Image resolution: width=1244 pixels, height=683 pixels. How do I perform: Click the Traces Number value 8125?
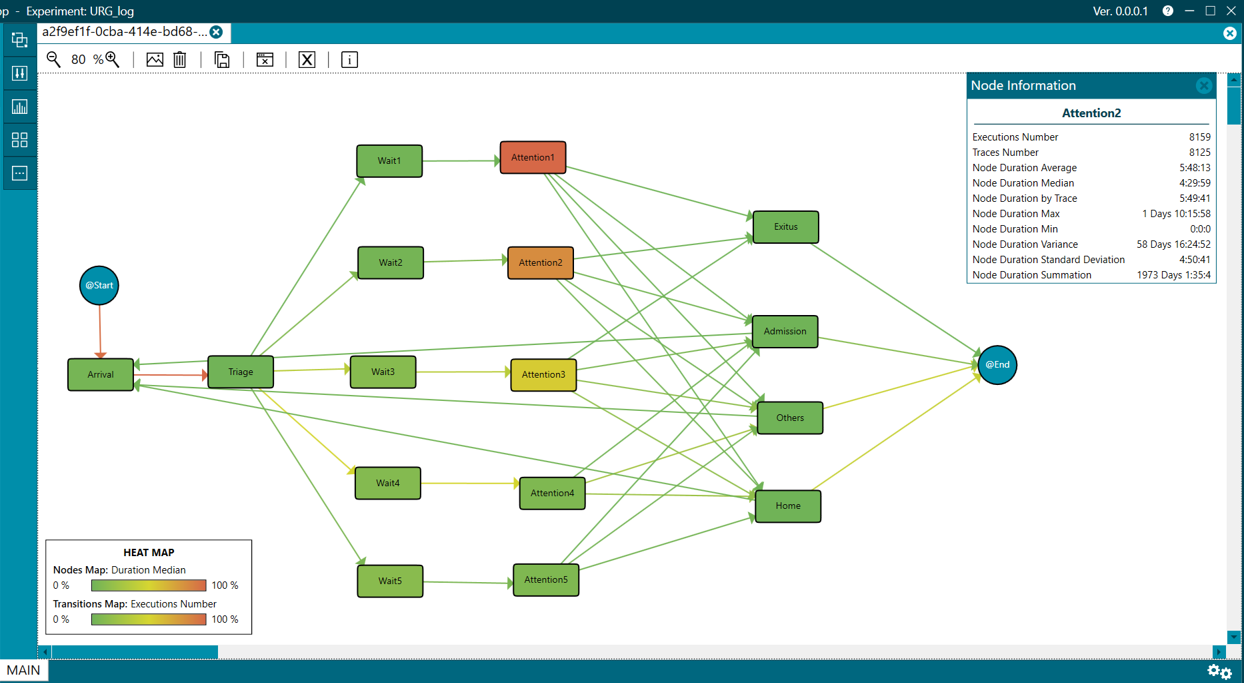coord(1199,153)
